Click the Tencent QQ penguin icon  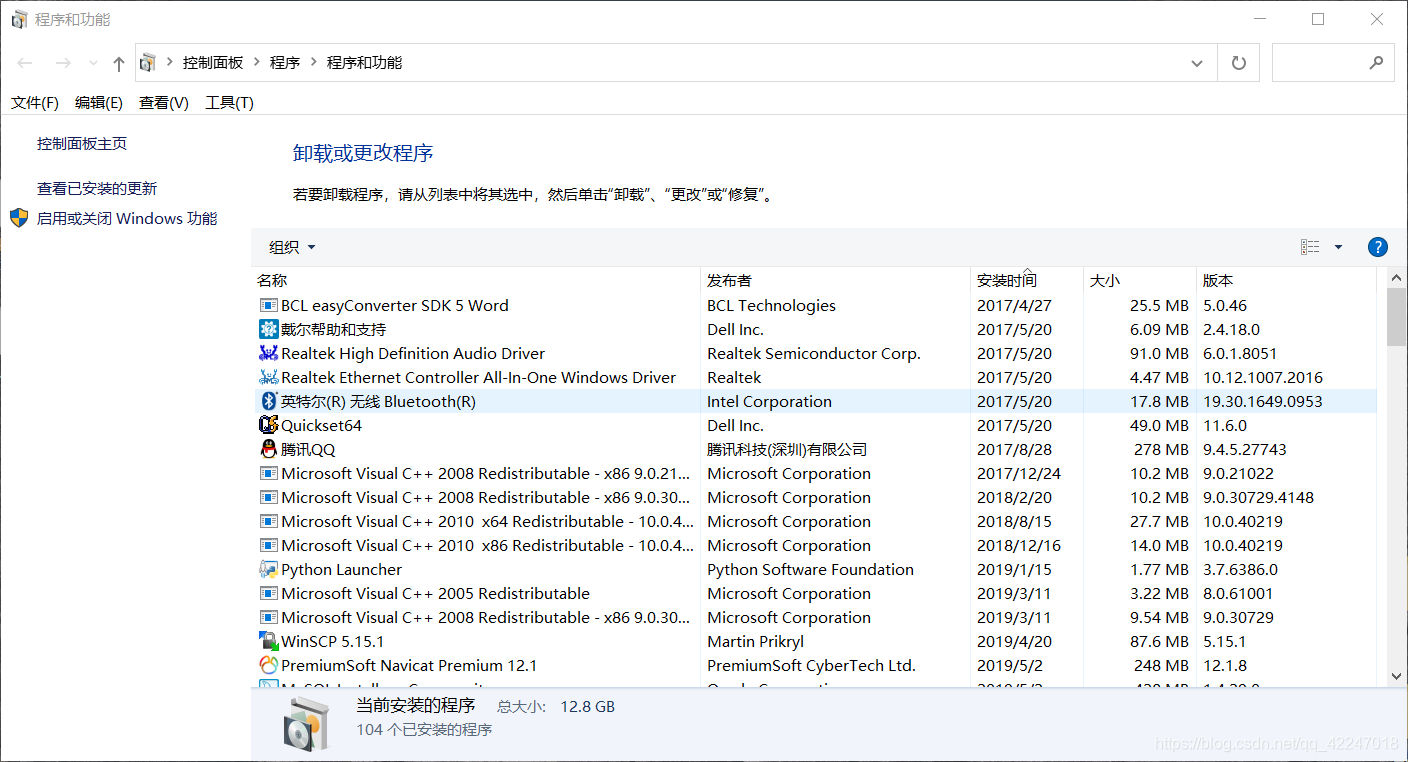[268, 450]
